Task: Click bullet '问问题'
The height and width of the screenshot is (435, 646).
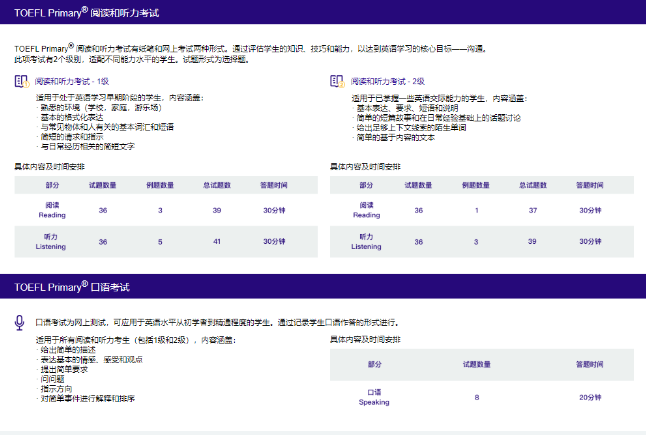Action: click(52, 379)
